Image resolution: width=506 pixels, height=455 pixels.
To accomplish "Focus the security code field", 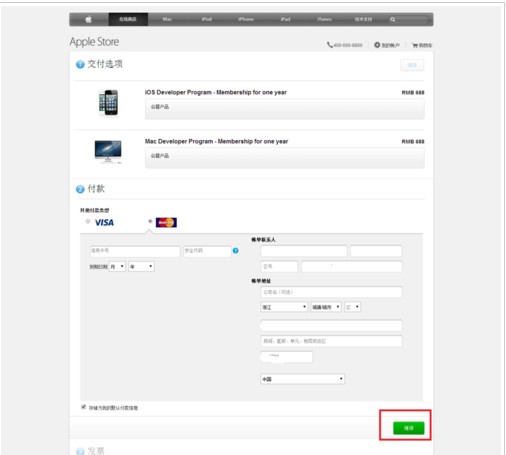I will 207,251.
